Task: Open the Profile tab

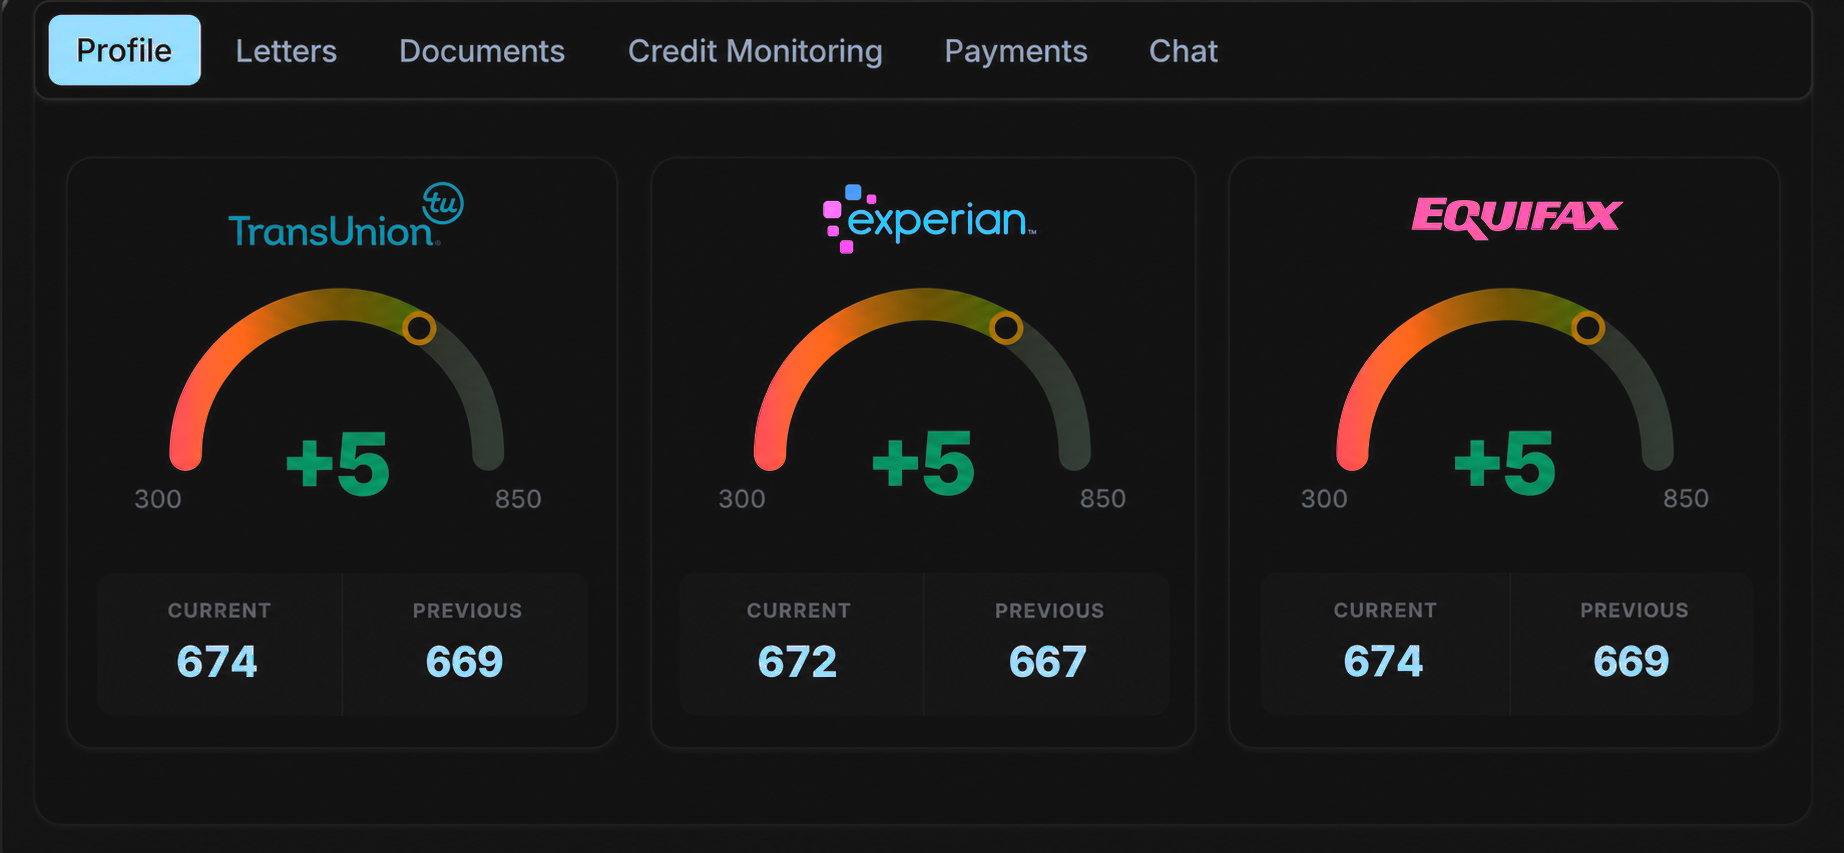Action: (x=125, y=50)
